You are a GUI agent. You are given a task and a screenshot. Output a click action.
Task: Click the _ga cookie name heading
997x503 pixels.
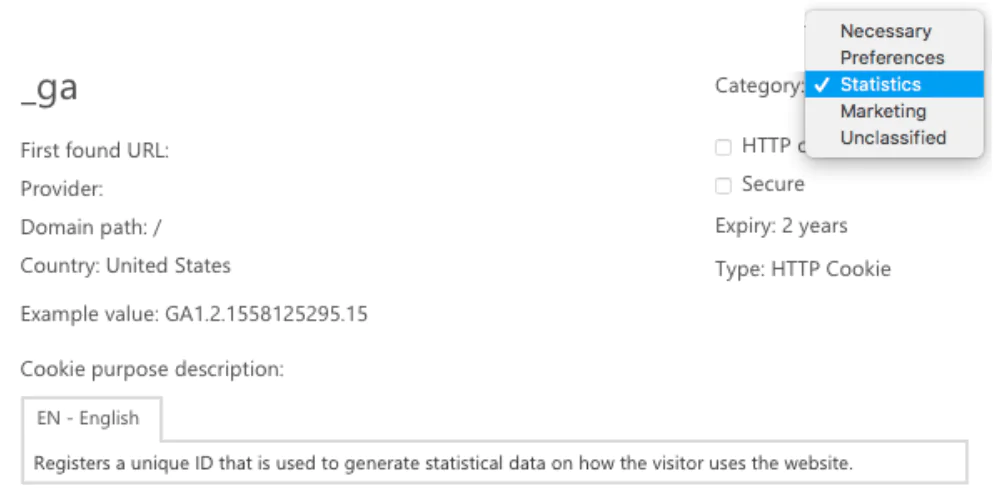(x=49, y=89)
